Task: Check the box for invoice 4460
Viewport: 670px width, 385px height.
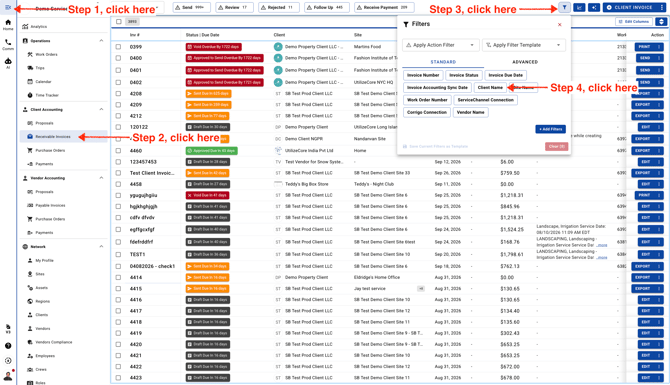Action: click(118, 150)
